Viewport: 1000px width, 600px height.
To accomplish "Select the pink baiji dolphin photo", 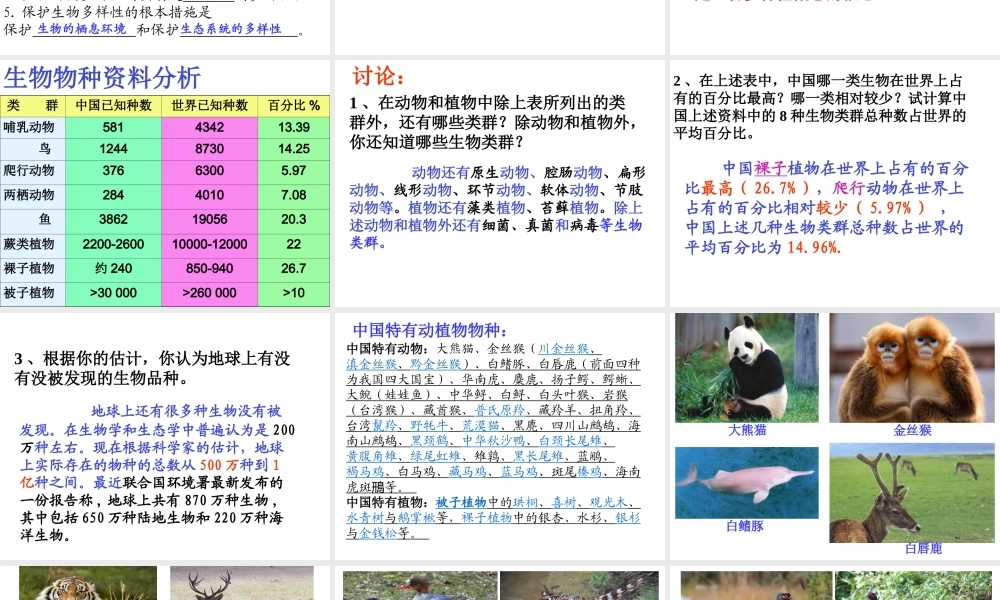I will pos(747,483).
